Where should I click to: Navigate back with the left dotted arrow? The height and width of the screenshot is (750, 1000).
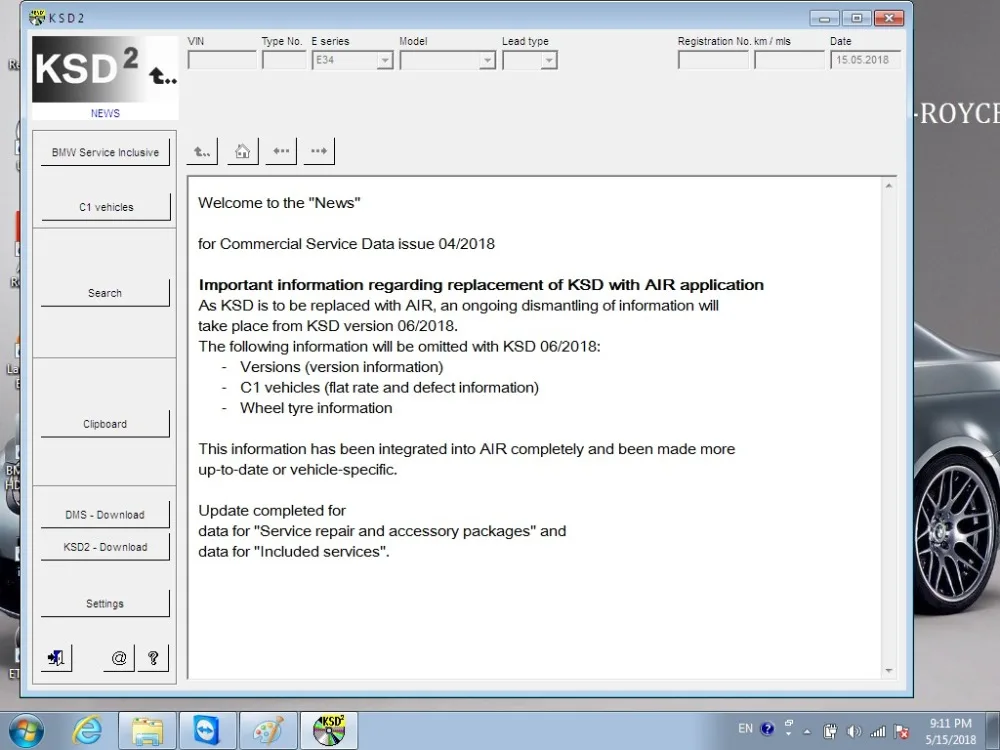(x=281, y=151)
